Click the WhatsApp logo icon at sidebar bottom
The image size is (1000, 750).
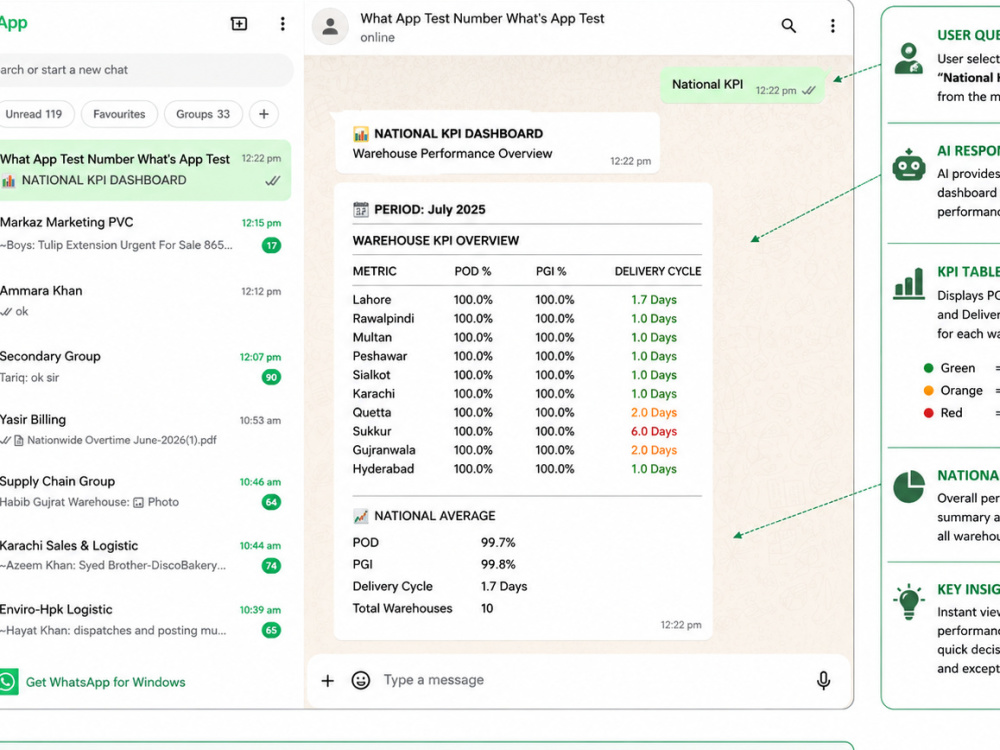(x=8, y=682)
